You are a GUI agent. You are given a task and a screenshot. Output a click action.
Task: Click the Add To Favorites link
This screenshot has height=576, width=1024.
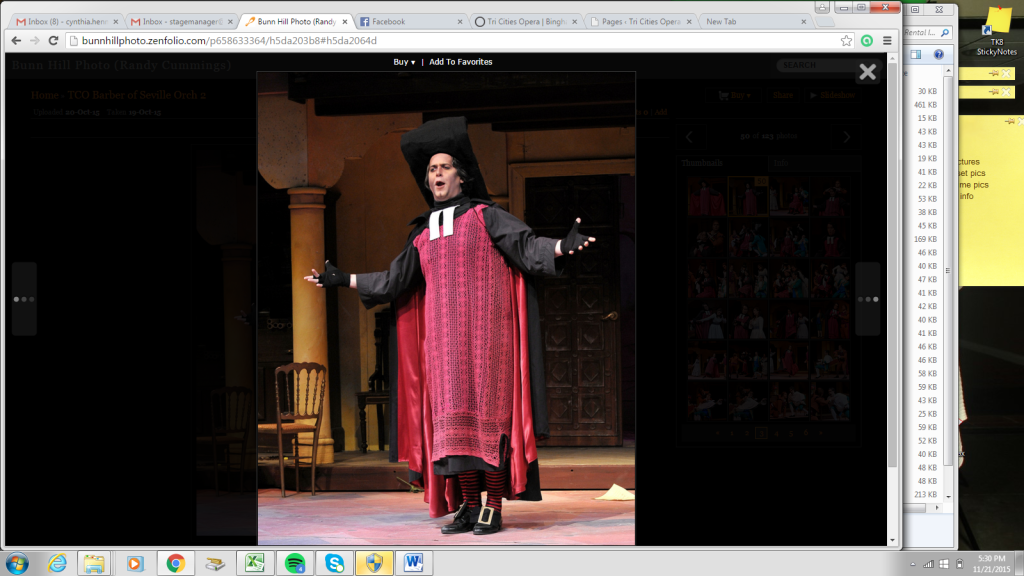point(461,62)
